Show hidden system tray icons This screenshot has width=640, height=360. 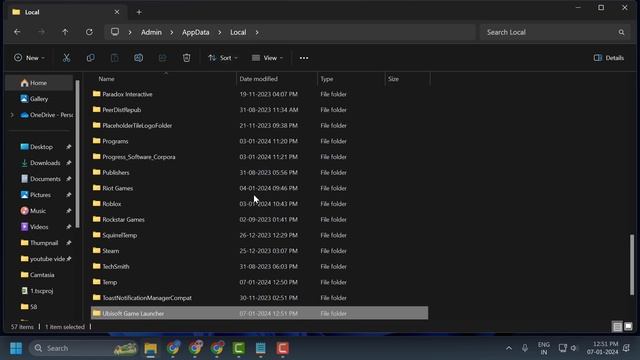coord(509,348)
